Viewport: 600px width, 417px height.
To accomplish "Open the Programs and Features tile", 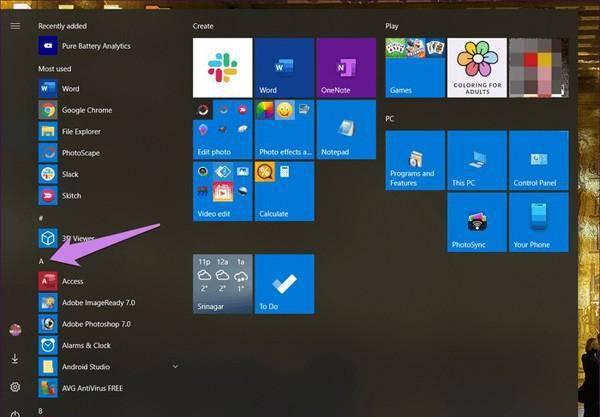I will coord(415,160).
